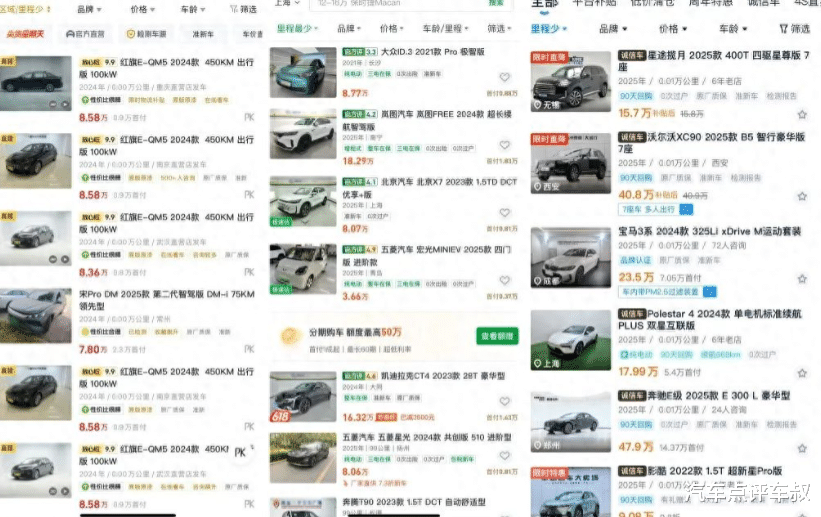Open 品牌 dropdown in left screenshot
Image resolution: width=821 pixels, height=517 pixels.
[x=89, y=9]
